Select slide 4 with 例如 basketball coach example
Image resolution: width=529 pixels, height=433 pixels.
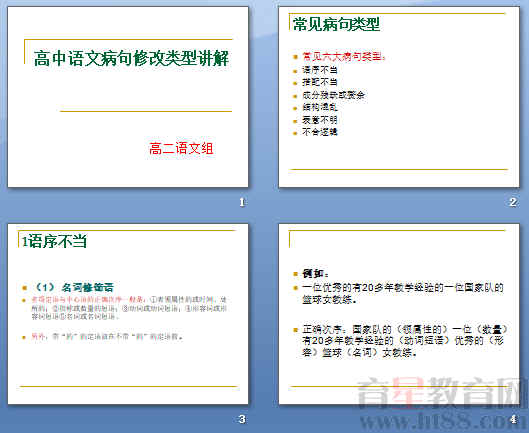pos(399,314)
